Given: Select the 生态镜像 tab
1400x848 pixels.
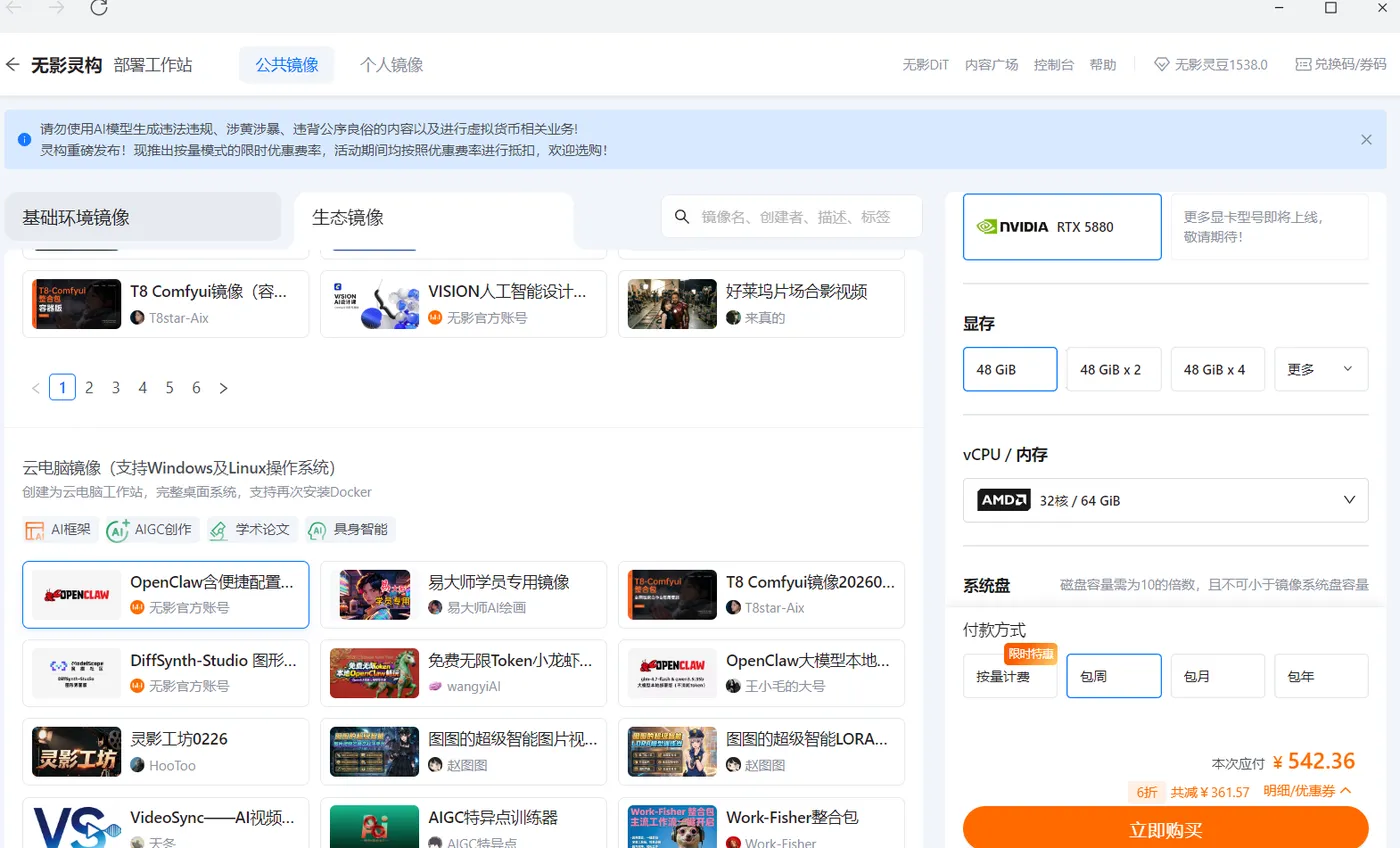Looking at the screenshot, I should [x=433, y=217].
